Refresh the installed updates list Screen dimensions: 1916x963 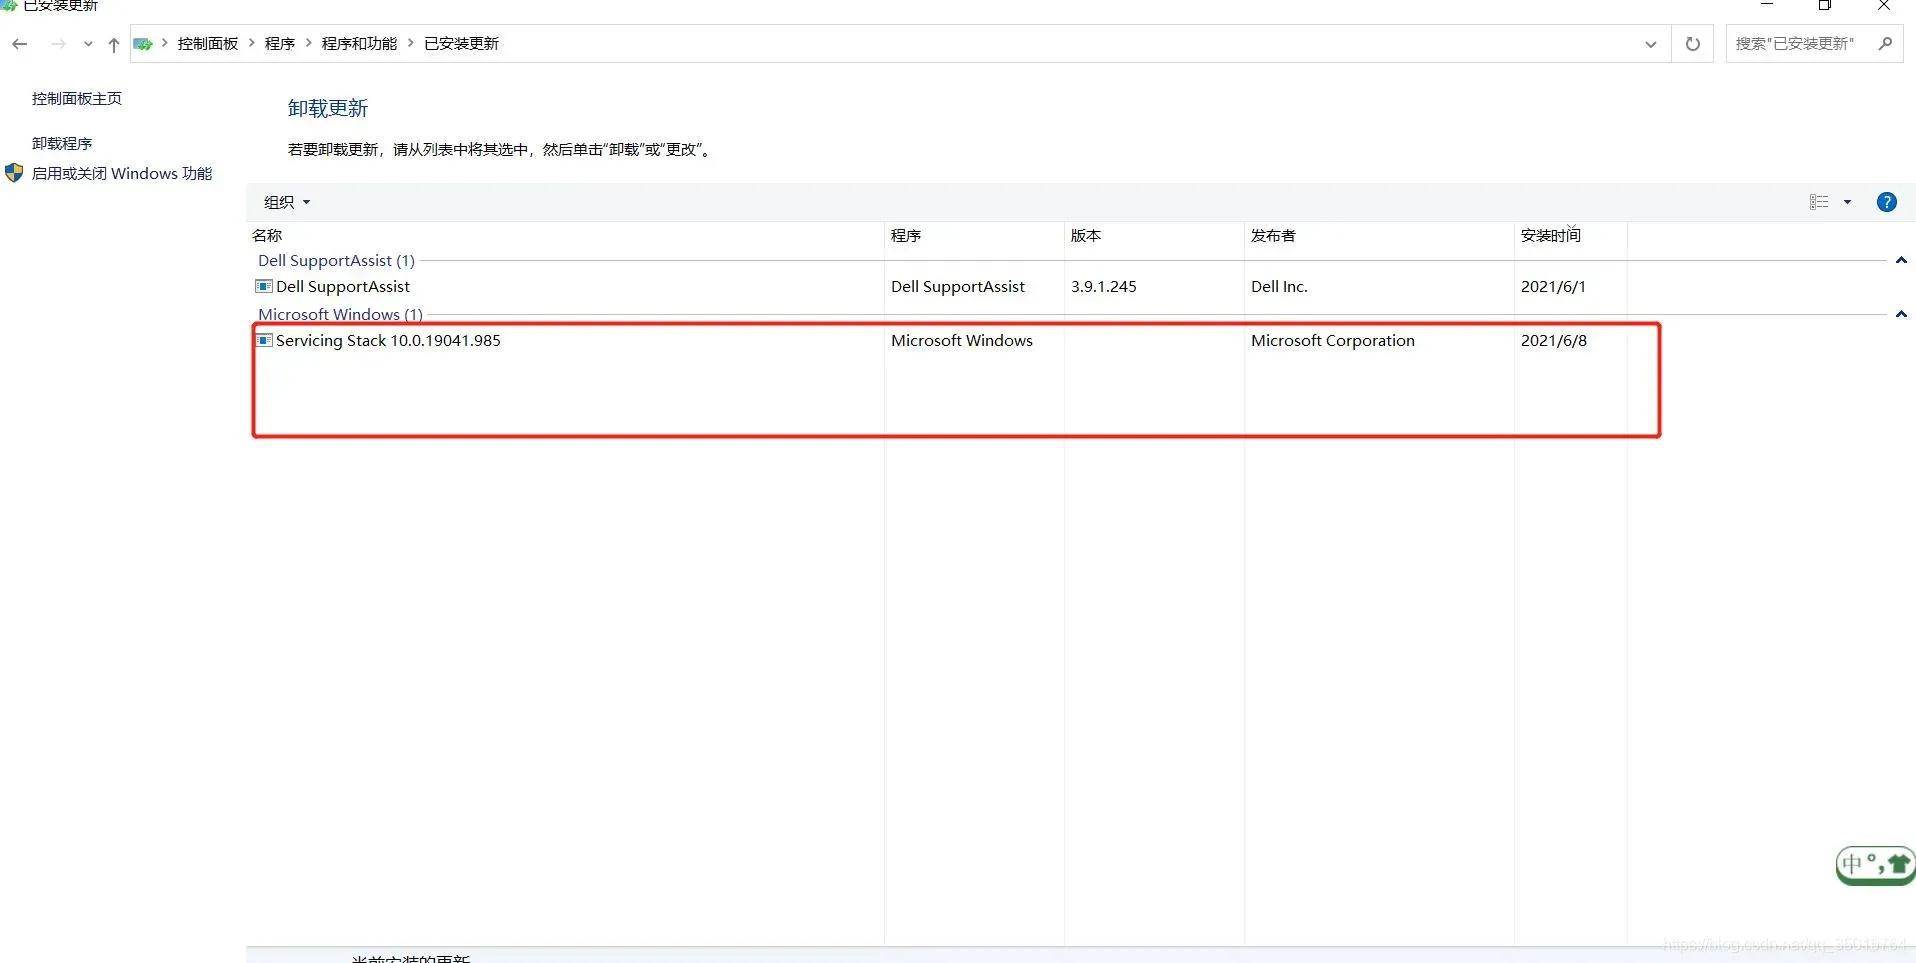coord(1692,44)
